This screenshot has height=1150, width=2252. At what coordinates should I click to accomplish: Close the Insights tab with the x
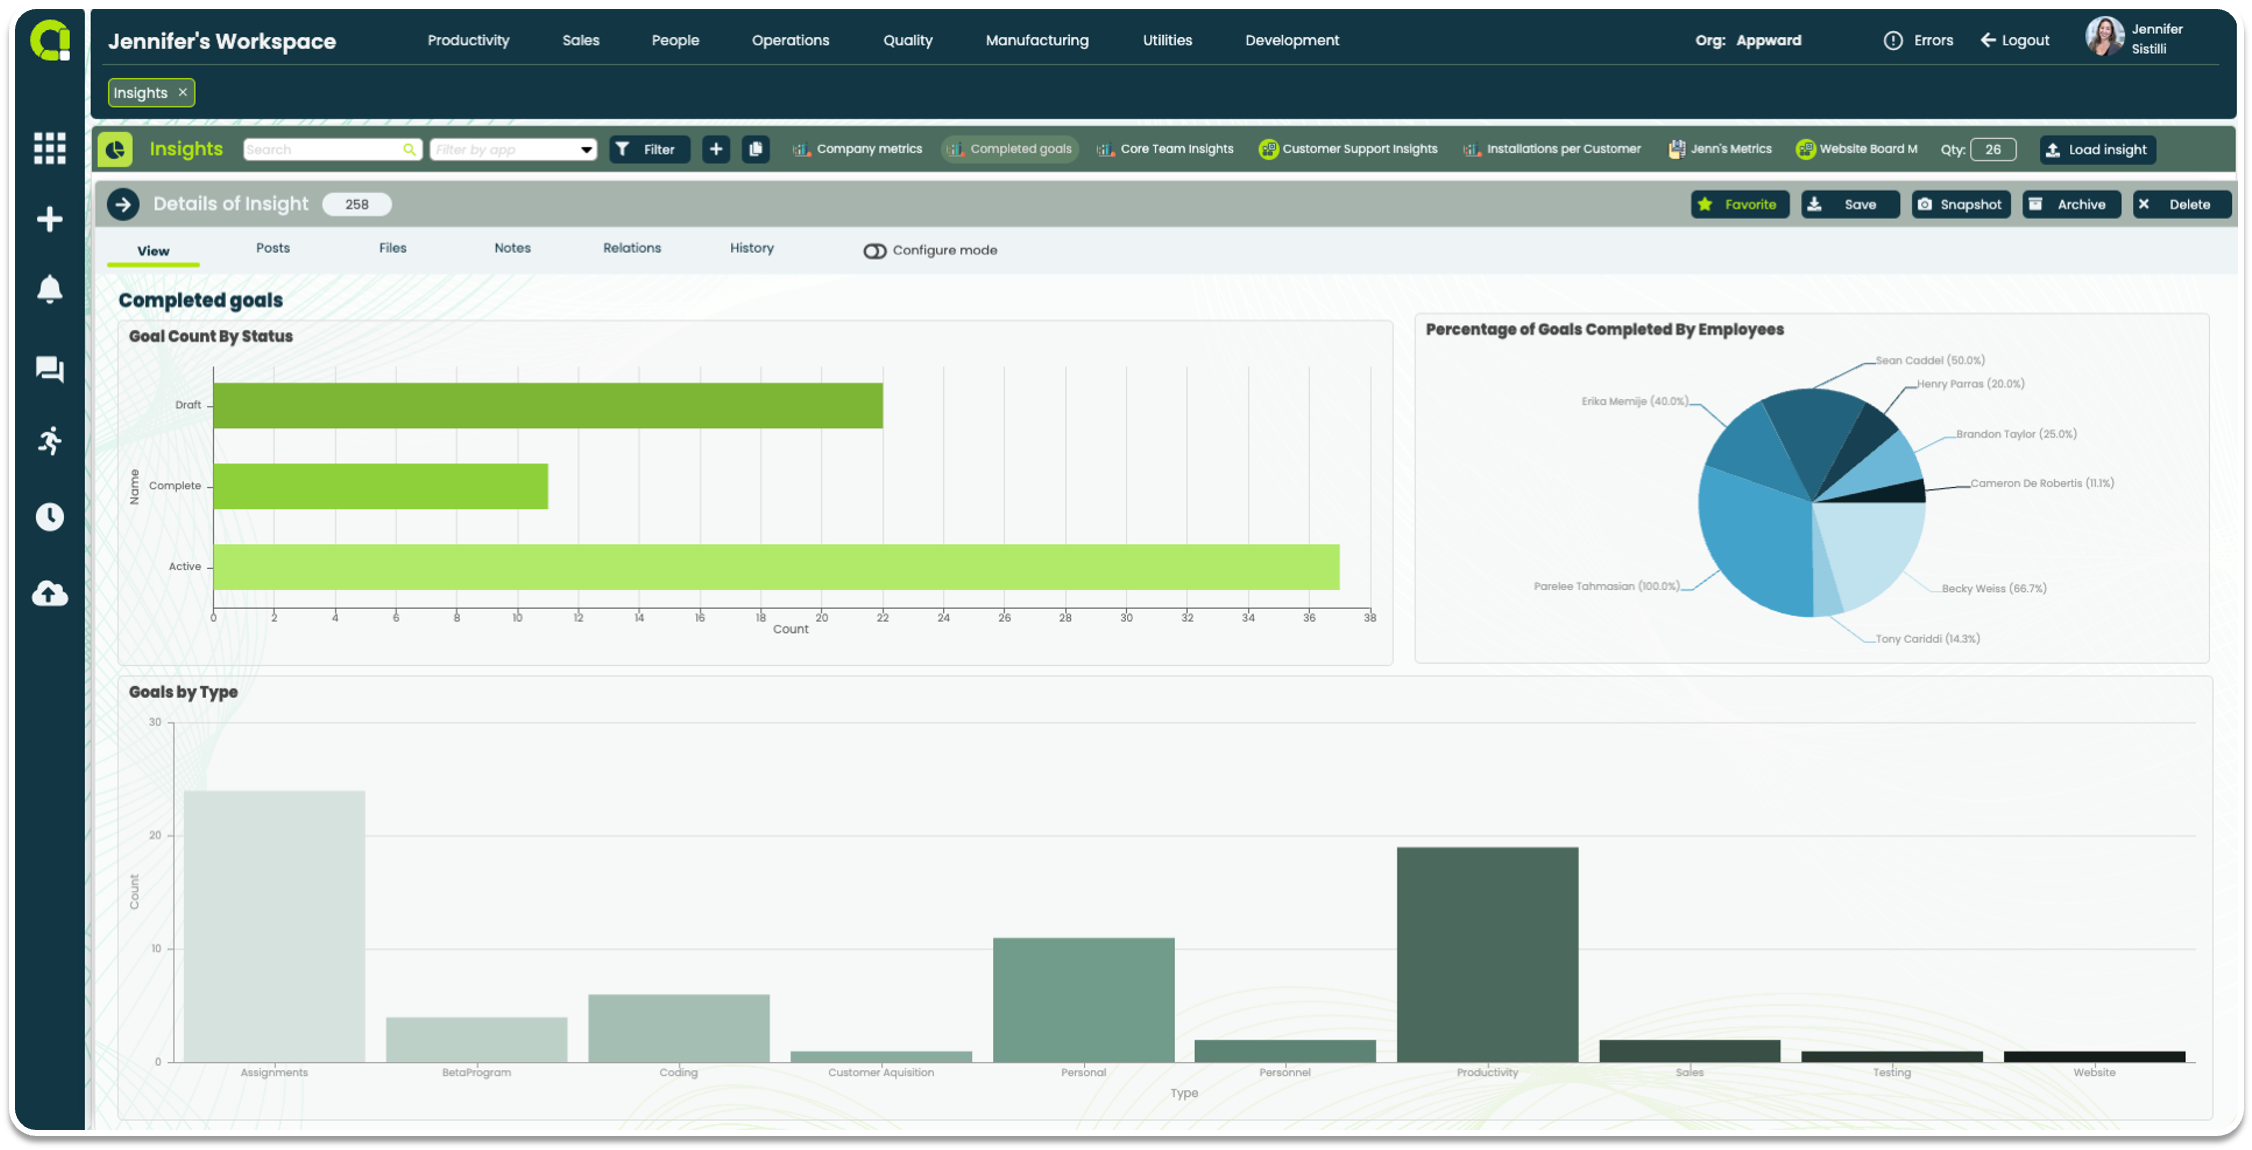pyautogui.click(x=182, y=92)
